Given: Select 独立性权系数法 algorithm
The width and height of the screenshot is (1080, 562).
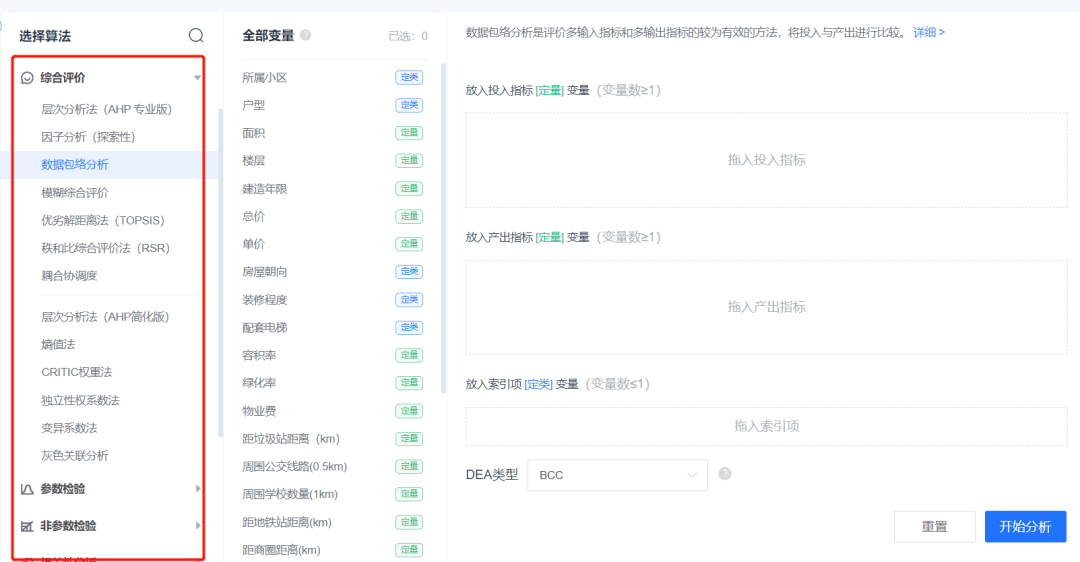Looking at the screenshot, I should [x=80, y=400].
